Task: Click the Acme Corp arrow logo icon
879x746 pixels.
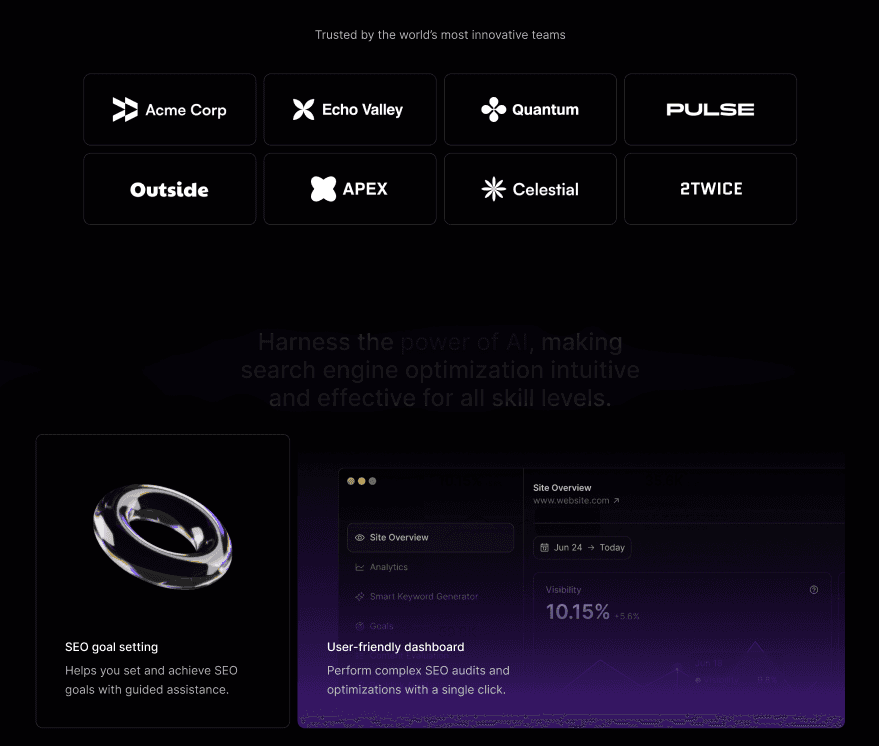Action: (x=123, y=109)
